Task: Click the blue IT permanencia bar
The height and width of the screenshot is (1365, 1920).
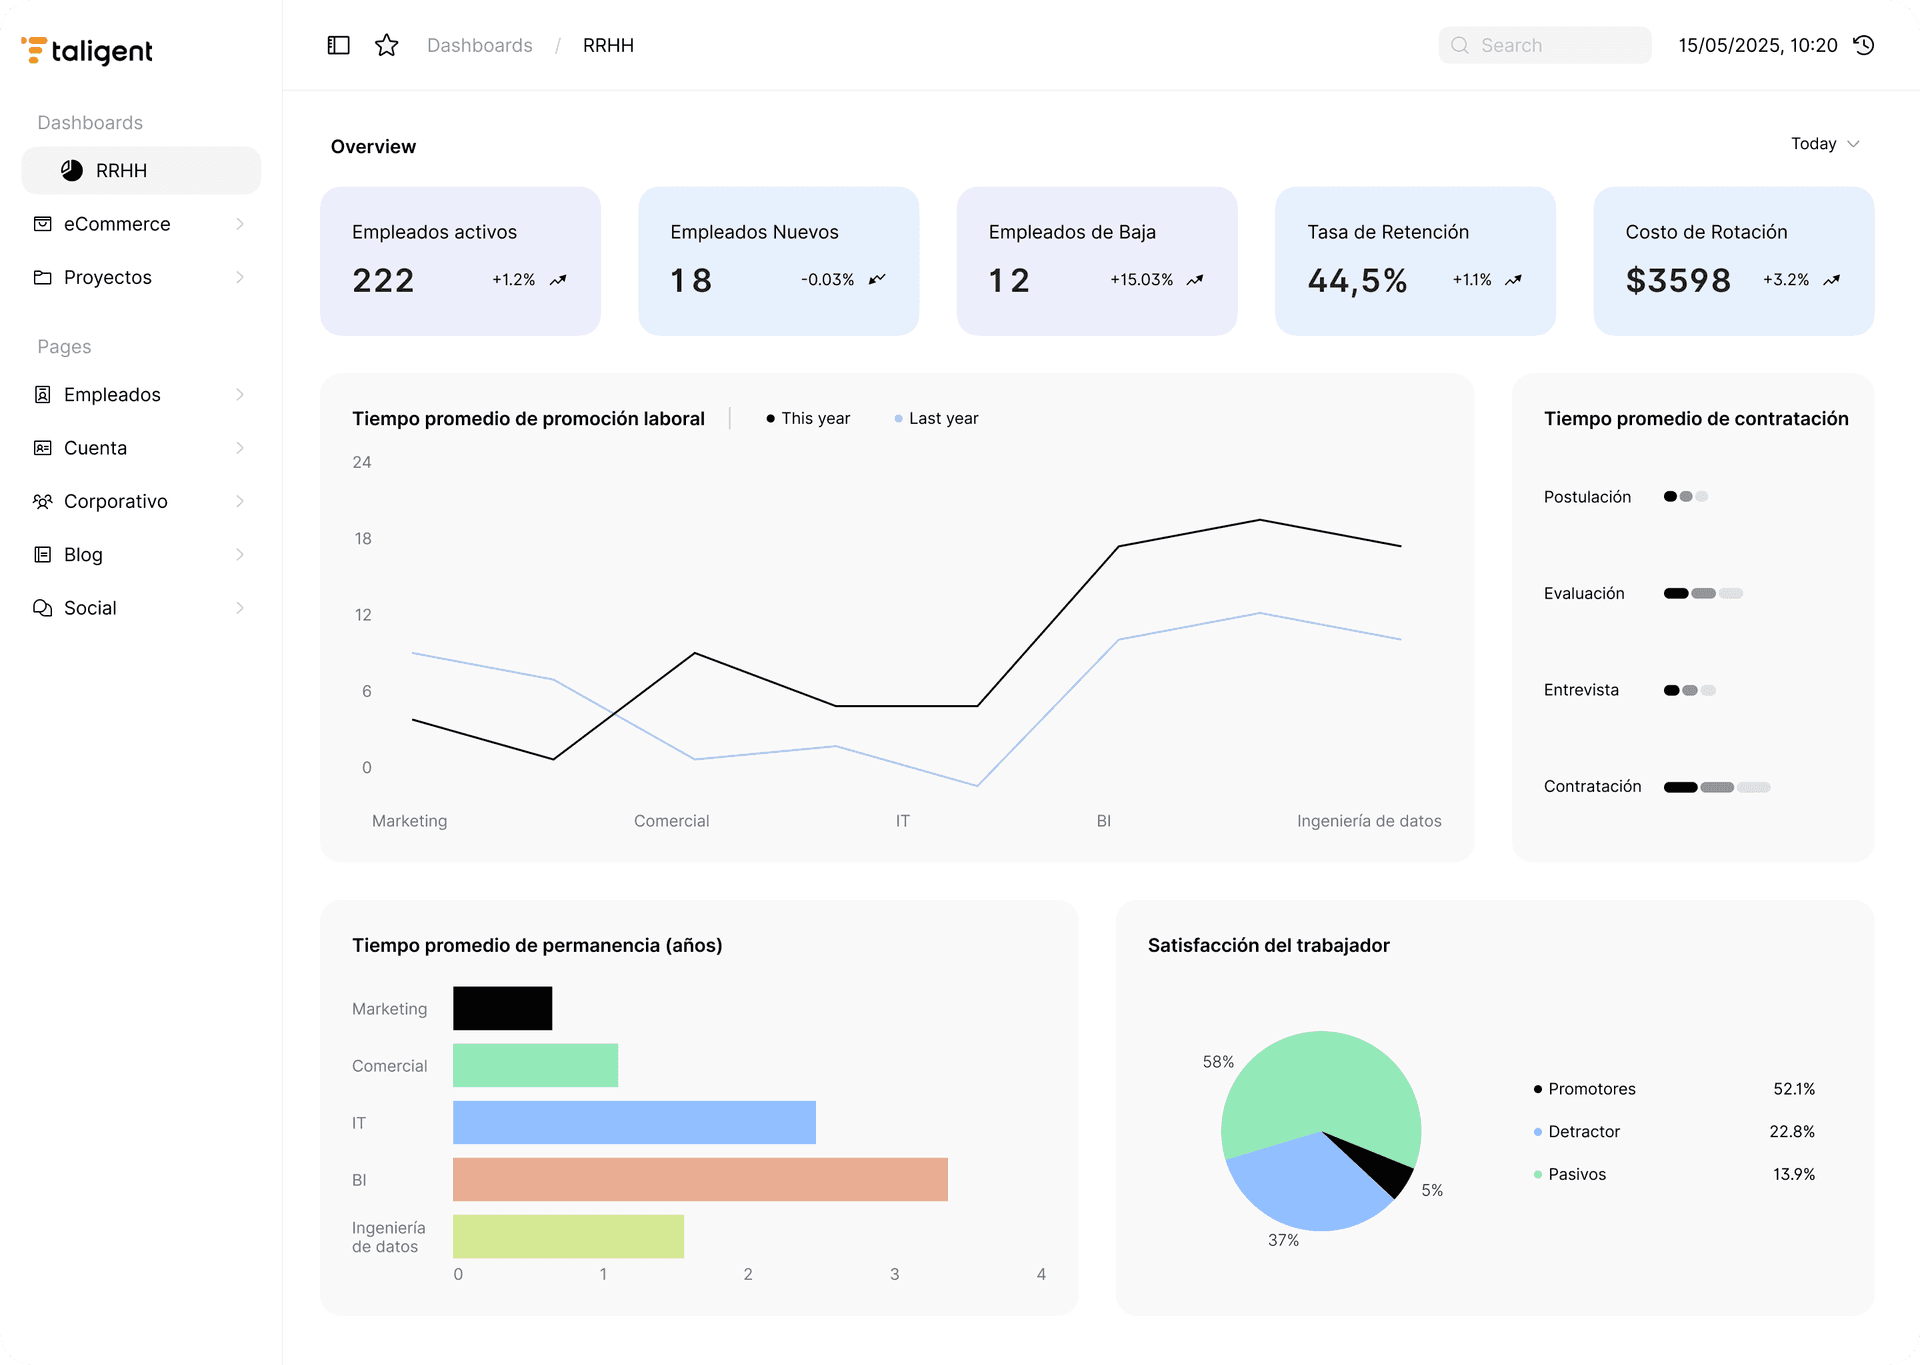Action: 634,1123
